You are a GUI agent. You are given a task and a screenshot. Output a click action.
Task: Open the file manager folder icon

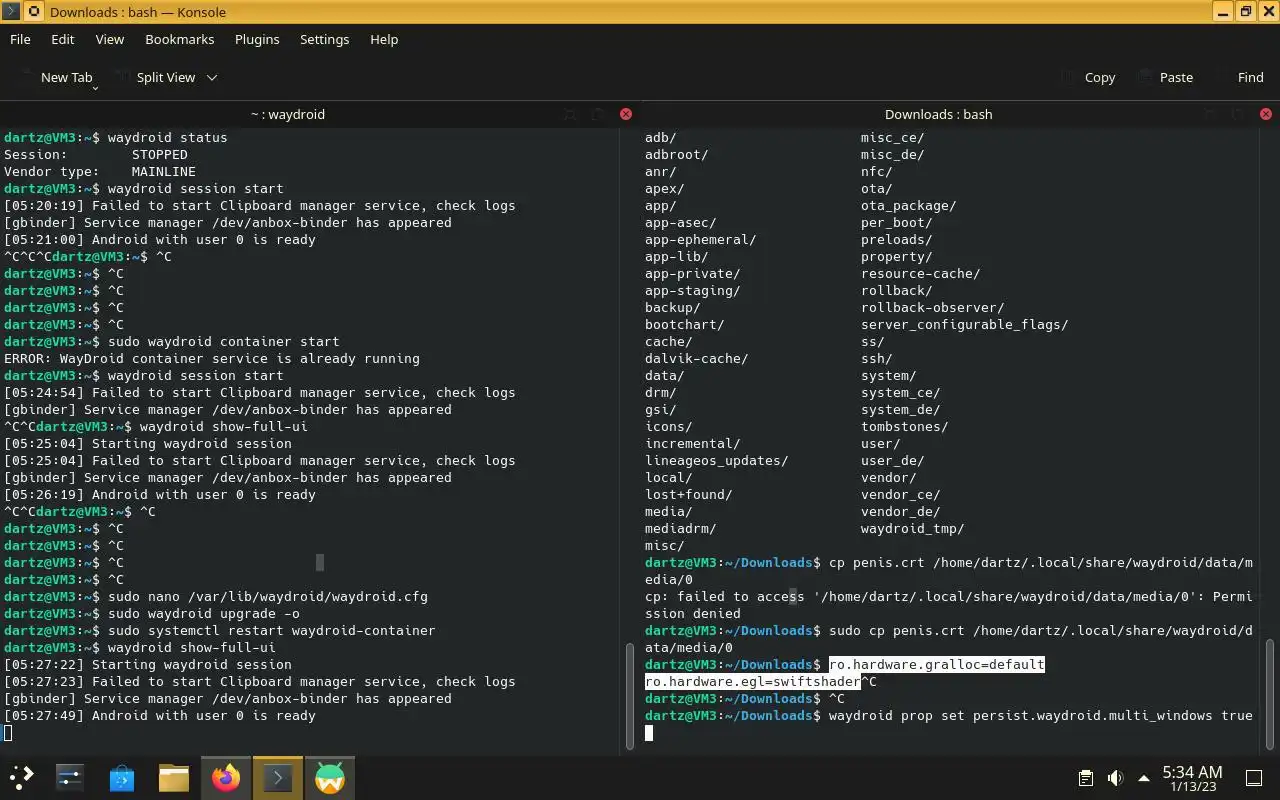pyautogui.click(x=174, y=777)
